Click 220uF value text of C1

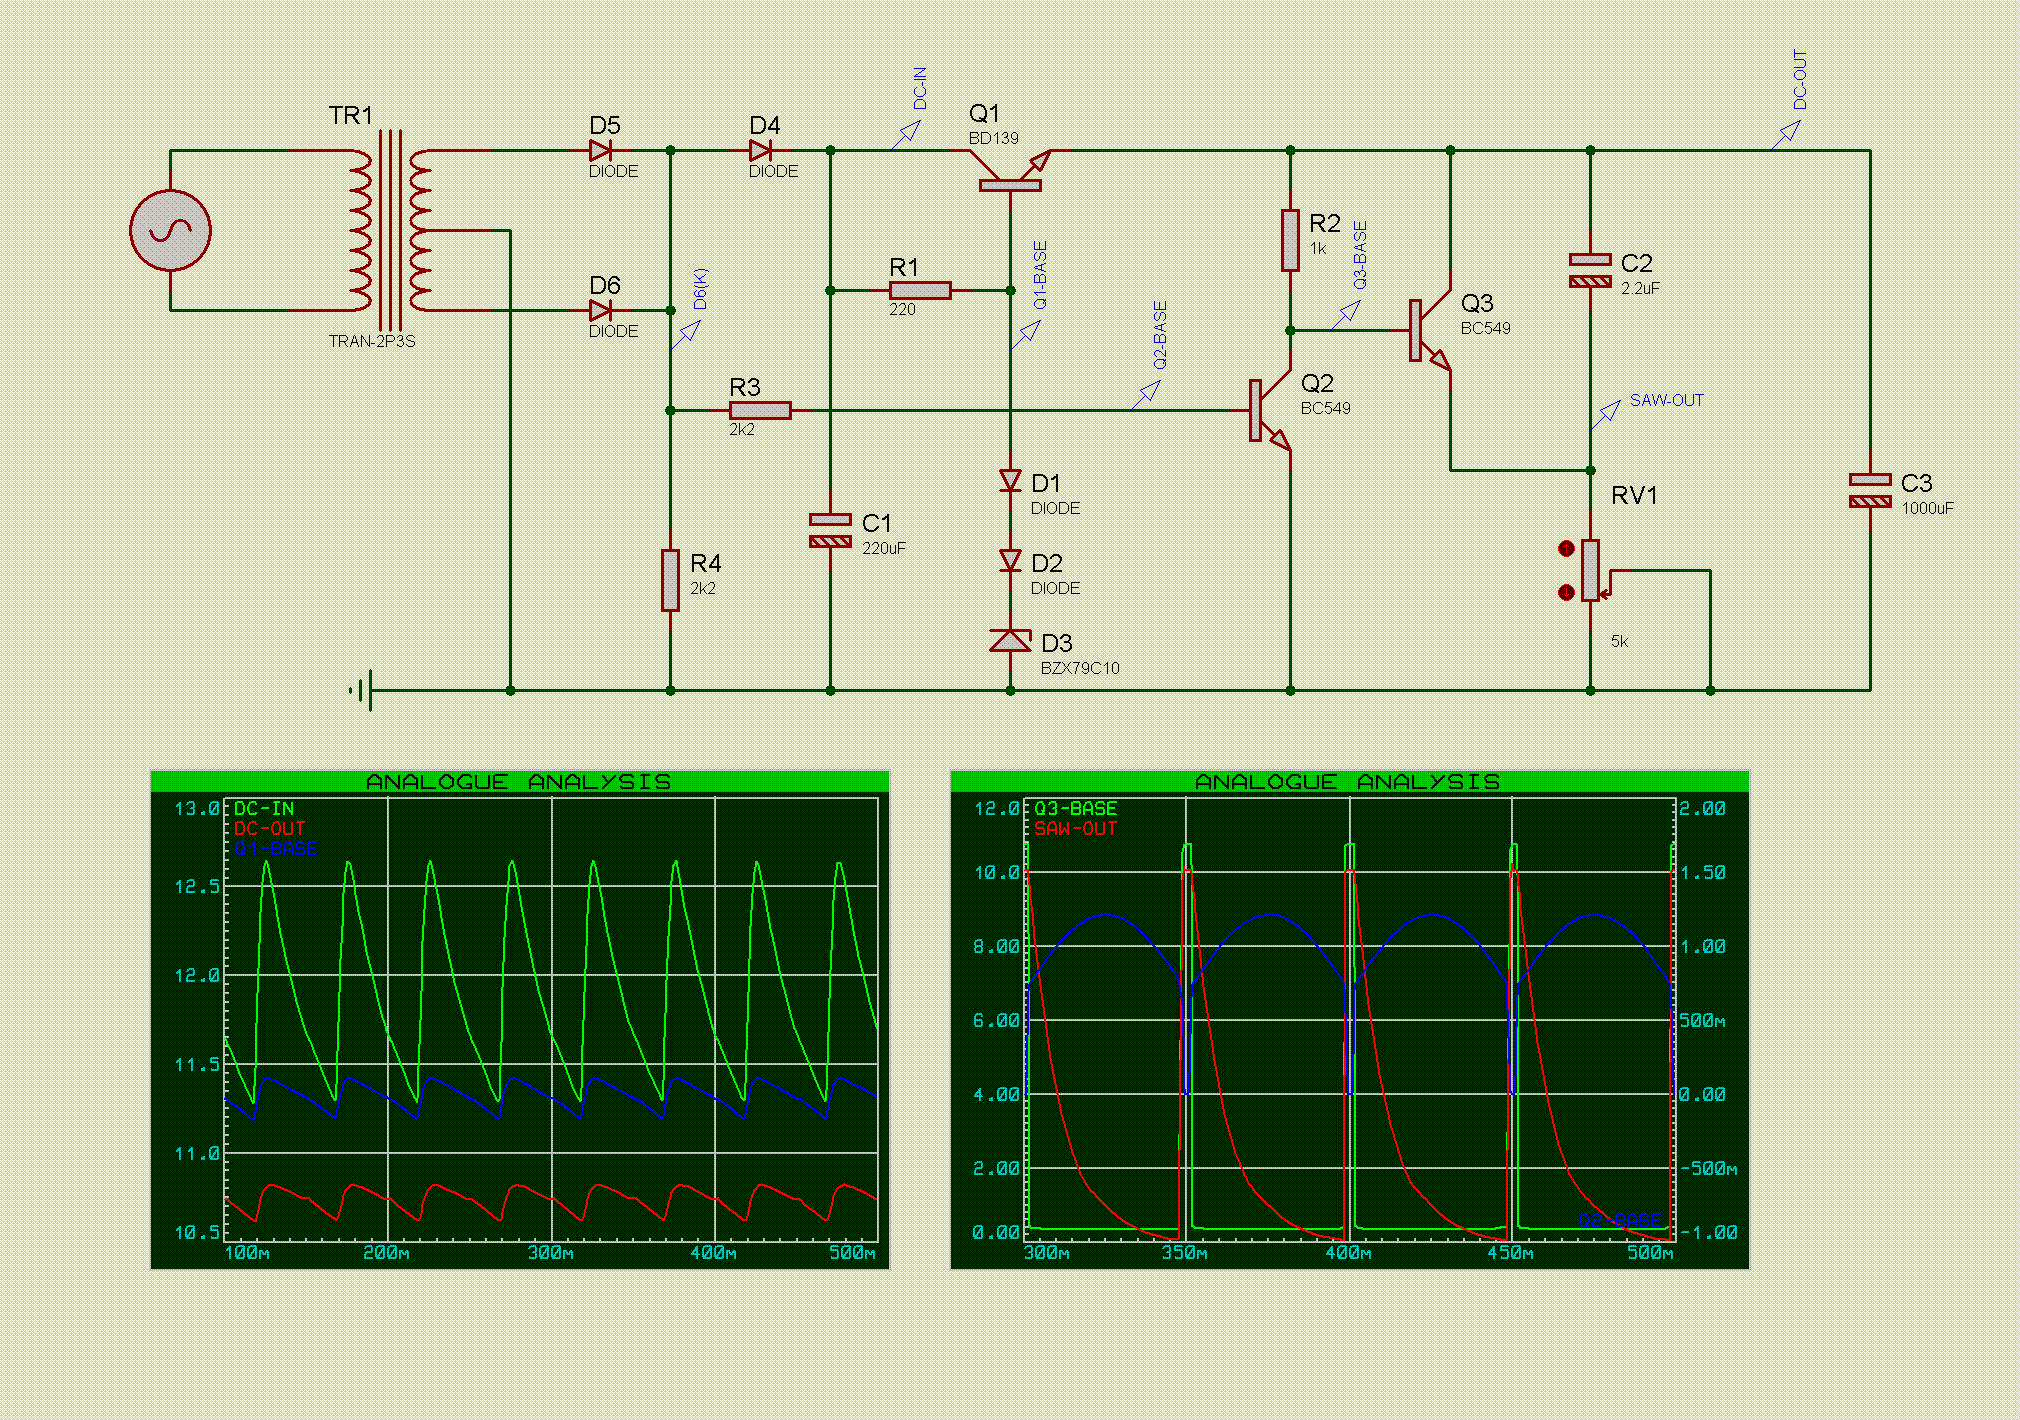coord(884,548)
